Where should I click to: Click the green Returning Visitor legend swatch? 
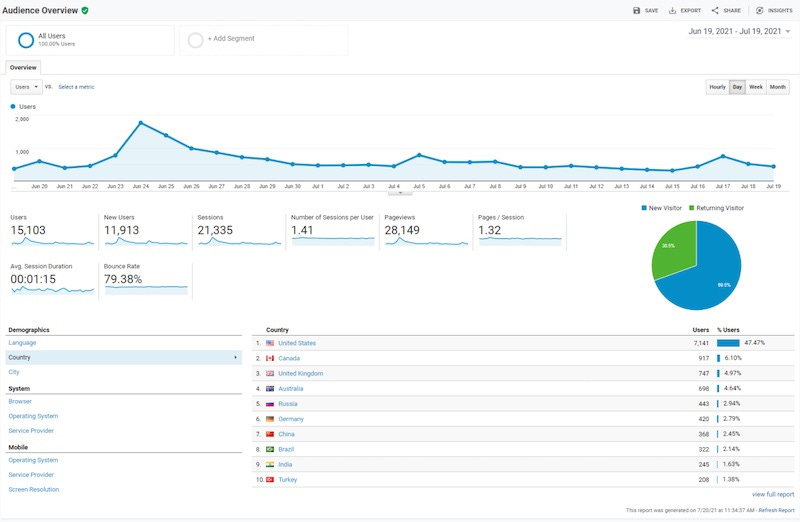click(692, 208)
